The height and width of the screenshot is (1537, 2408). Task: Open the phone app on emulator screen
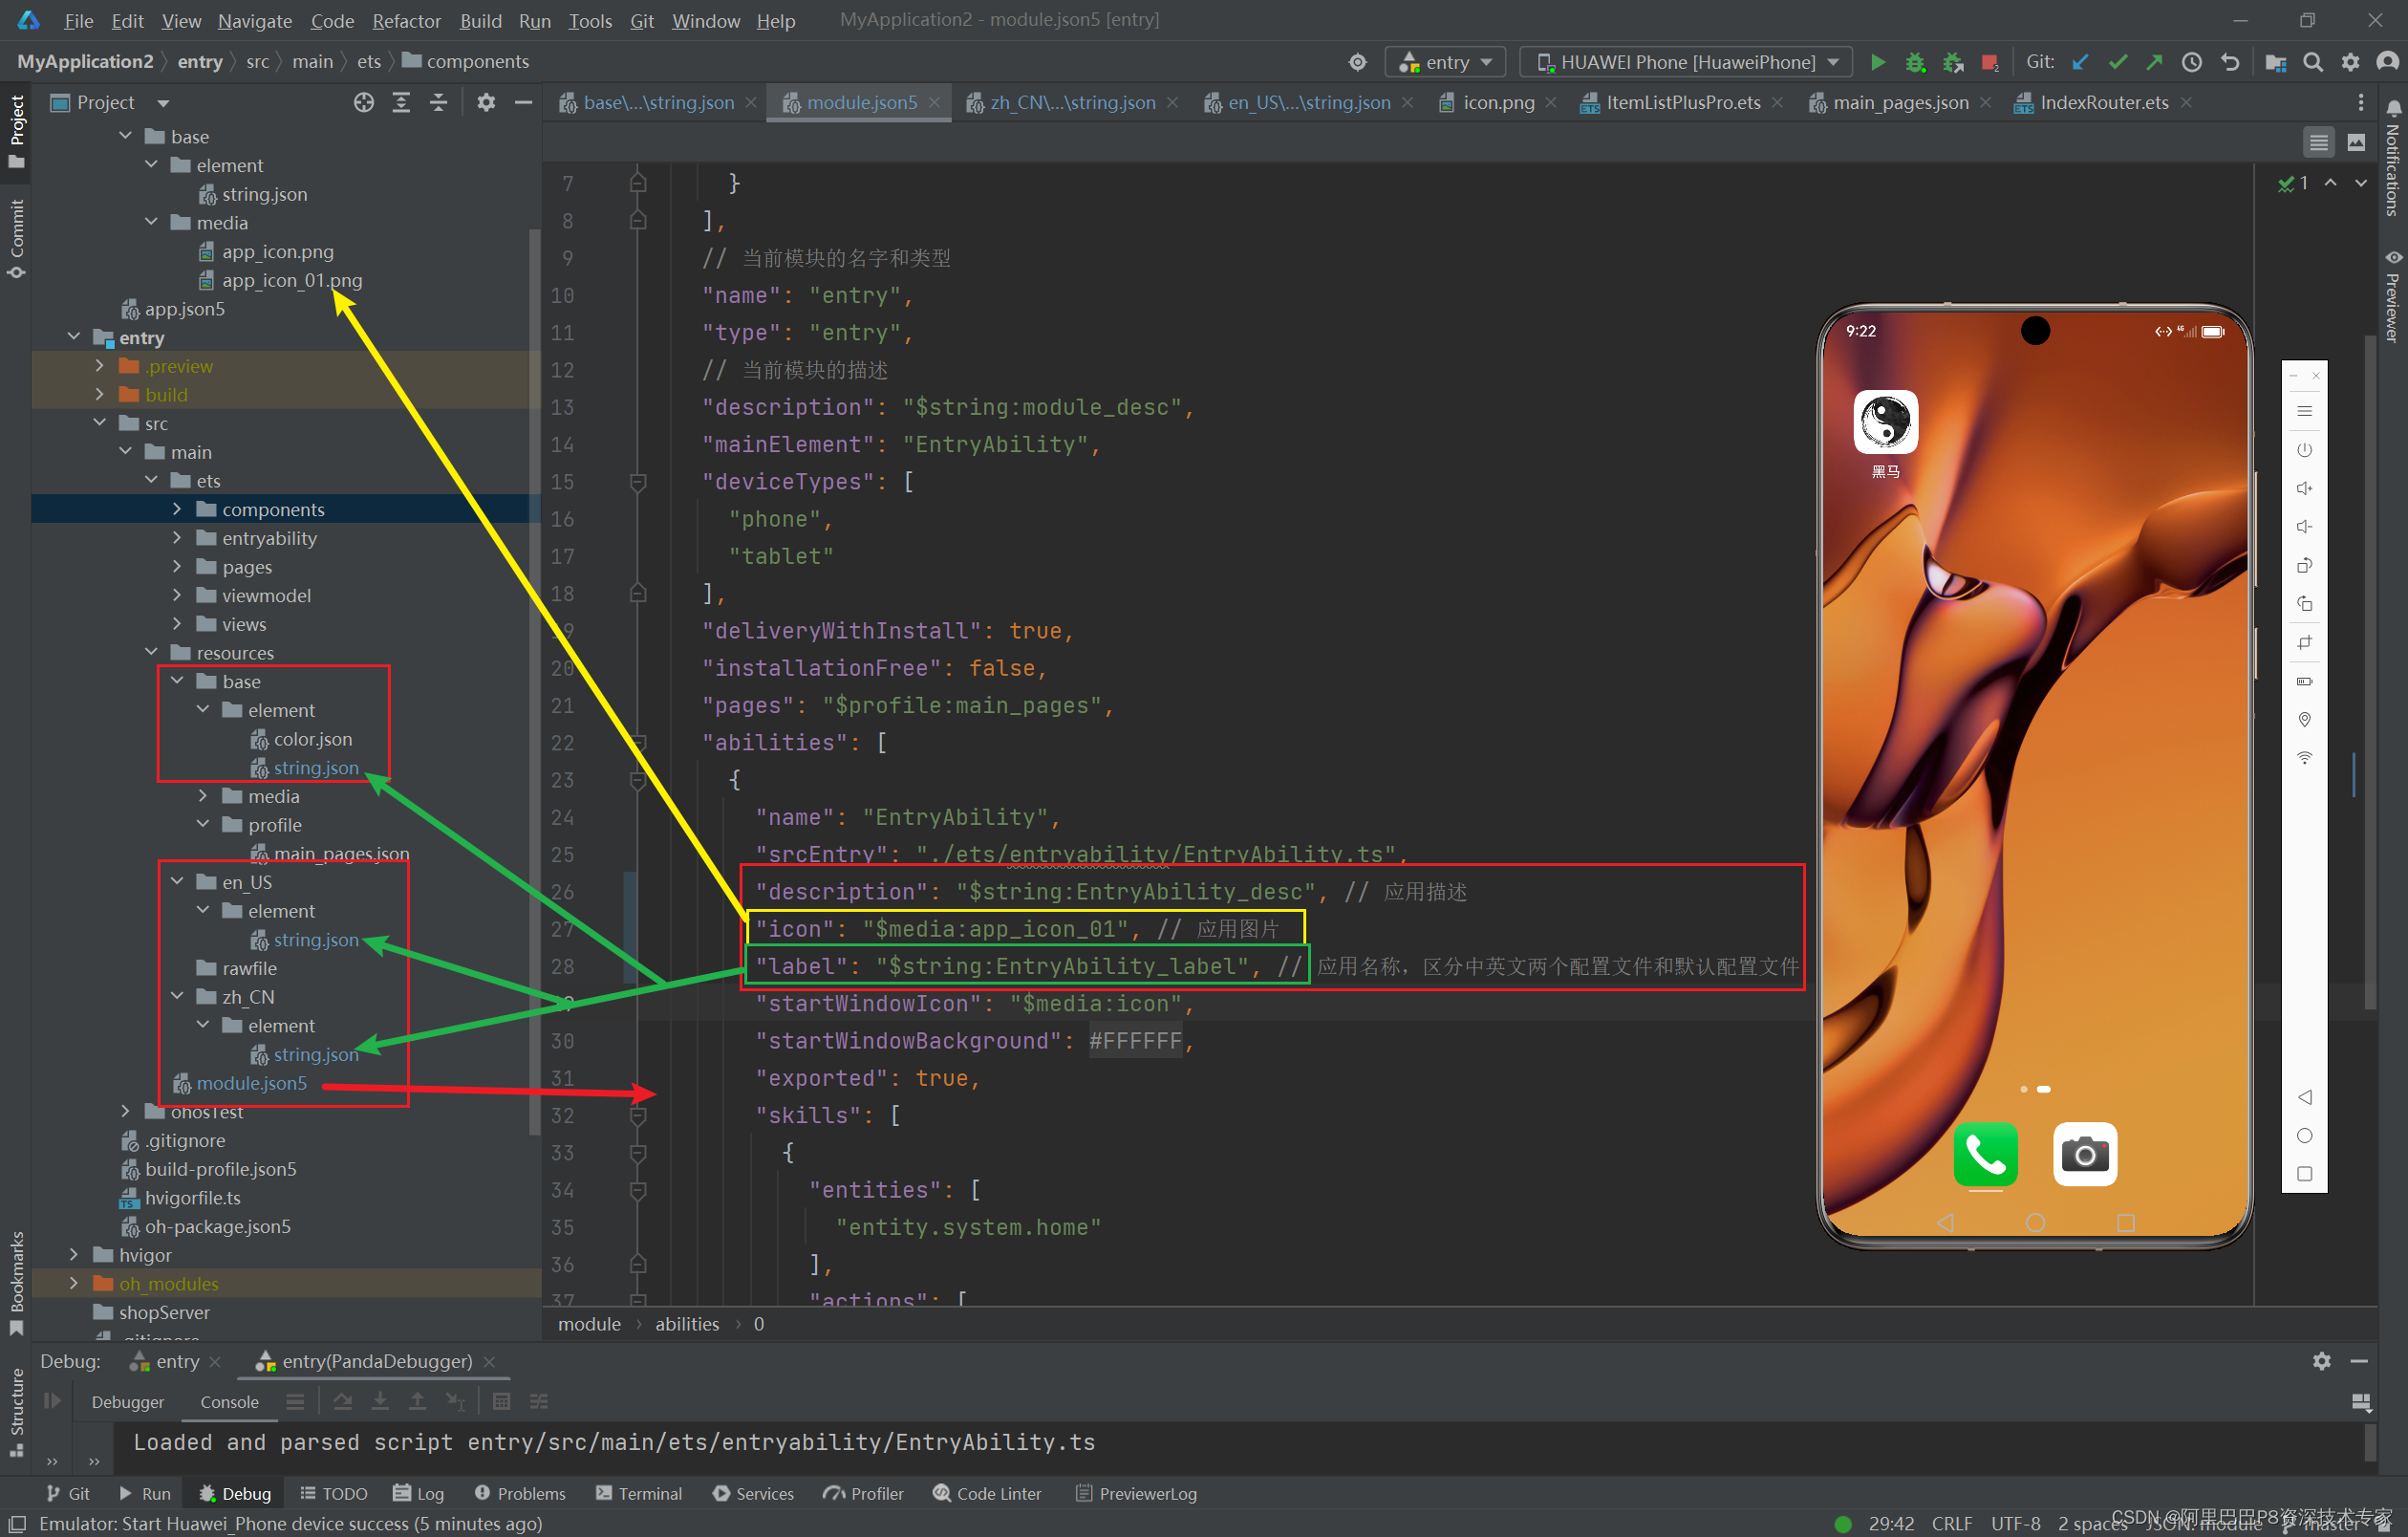point(1984,1153)
